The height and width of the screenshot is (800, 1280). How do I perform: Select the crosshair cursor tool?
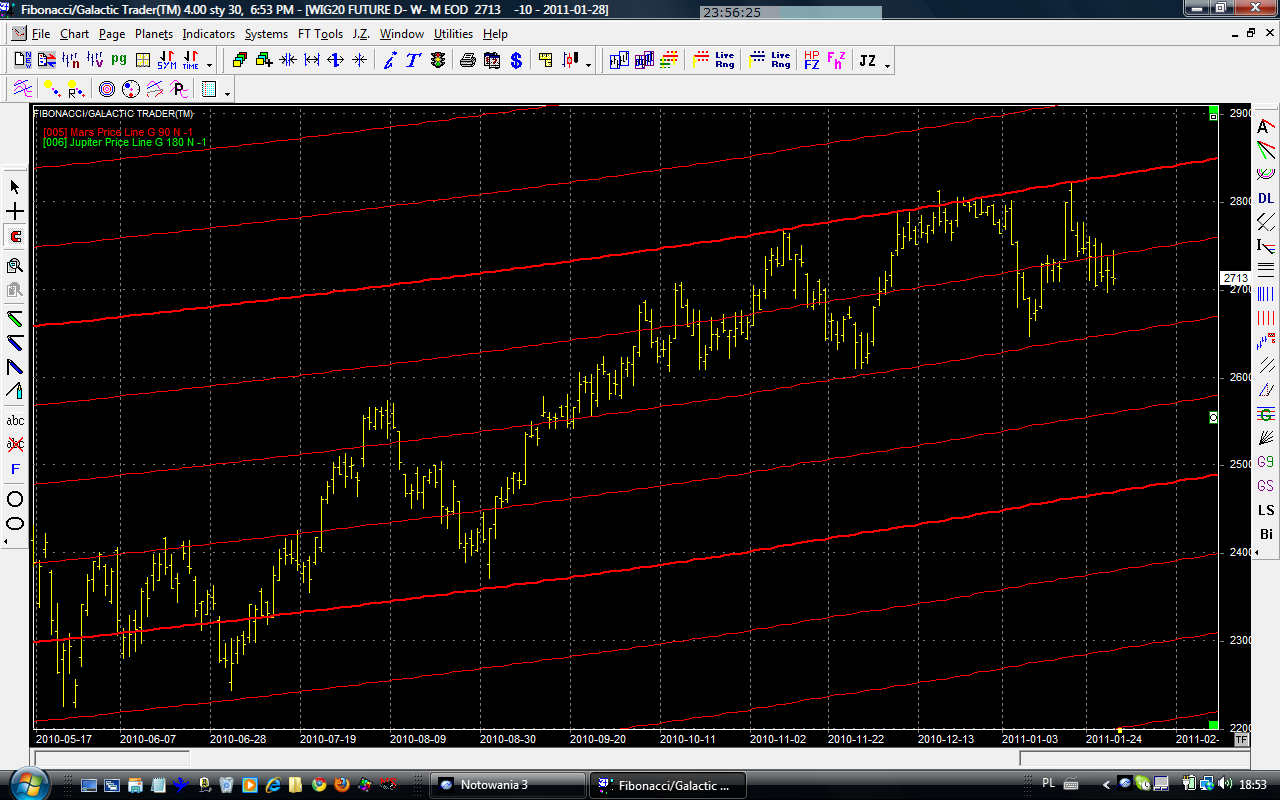(15, 212)
